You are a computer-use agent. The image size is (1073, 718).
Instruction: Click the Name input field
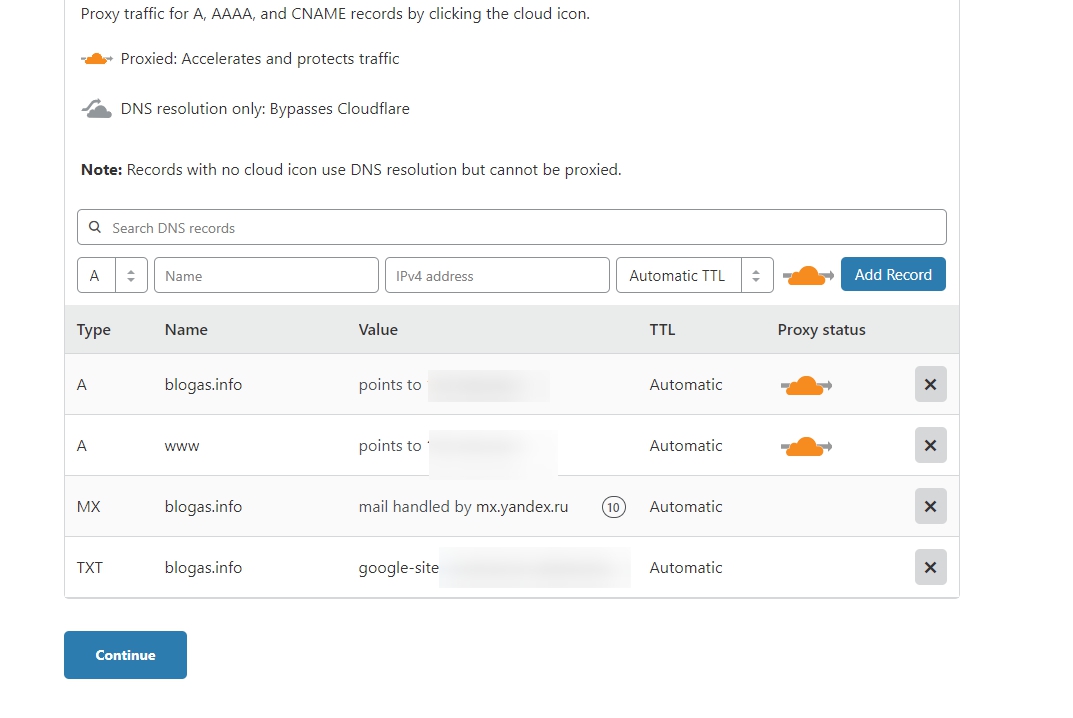pyautogui.click(x=266, y=275)
